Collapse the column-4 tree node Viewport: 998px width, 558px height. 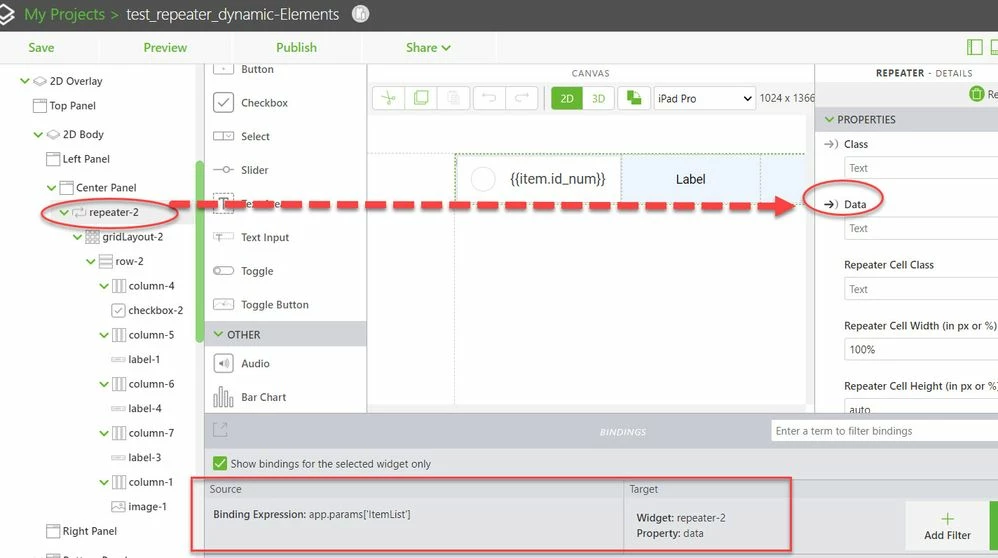[104, 286]
